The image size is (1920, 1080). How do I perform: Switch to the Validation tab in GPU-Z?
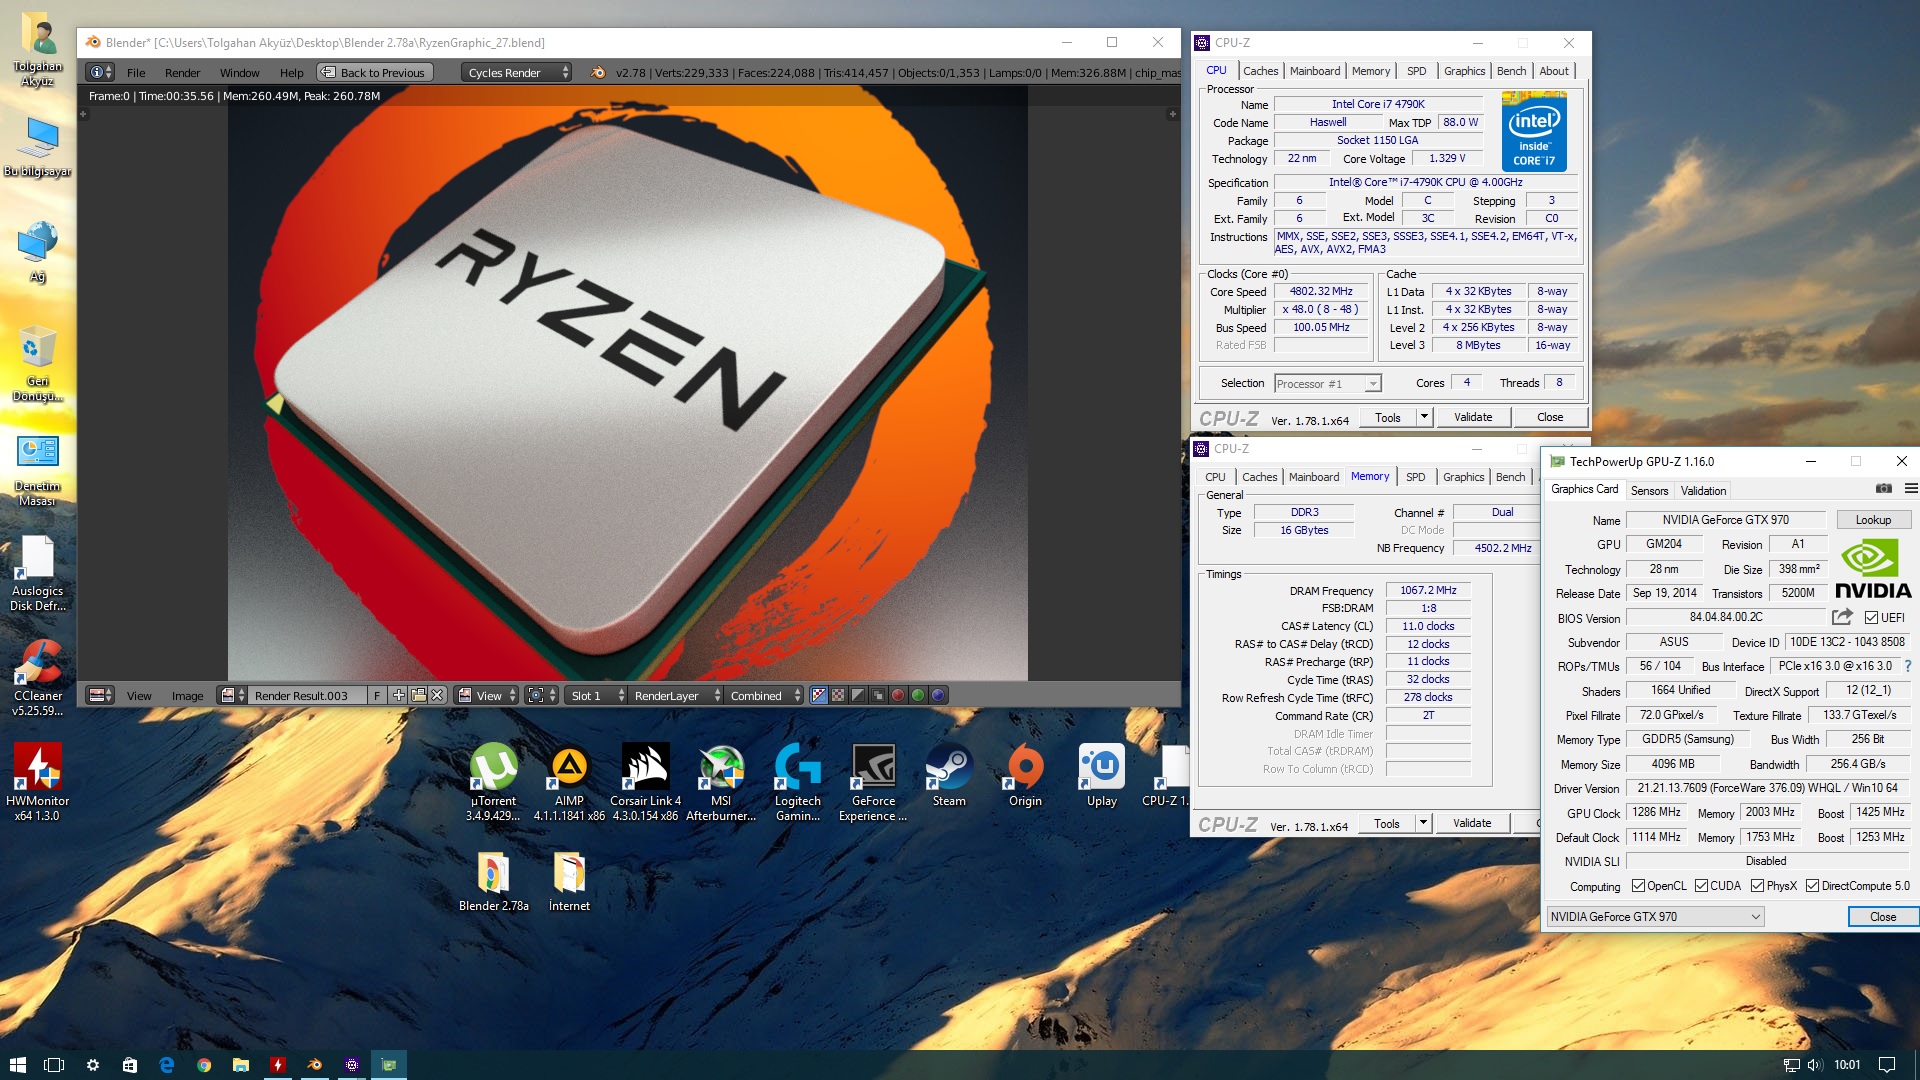[1703, 490]
